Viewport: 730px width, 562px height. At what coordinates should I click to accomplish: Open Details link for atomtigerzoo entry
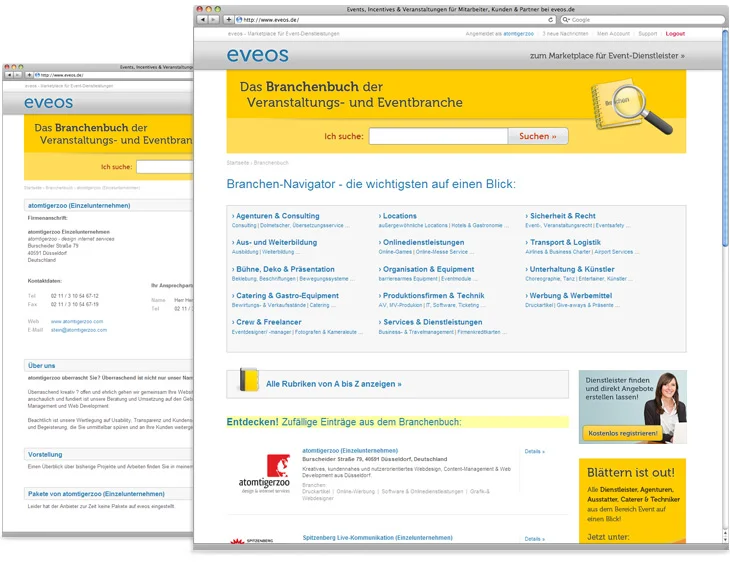535,451
